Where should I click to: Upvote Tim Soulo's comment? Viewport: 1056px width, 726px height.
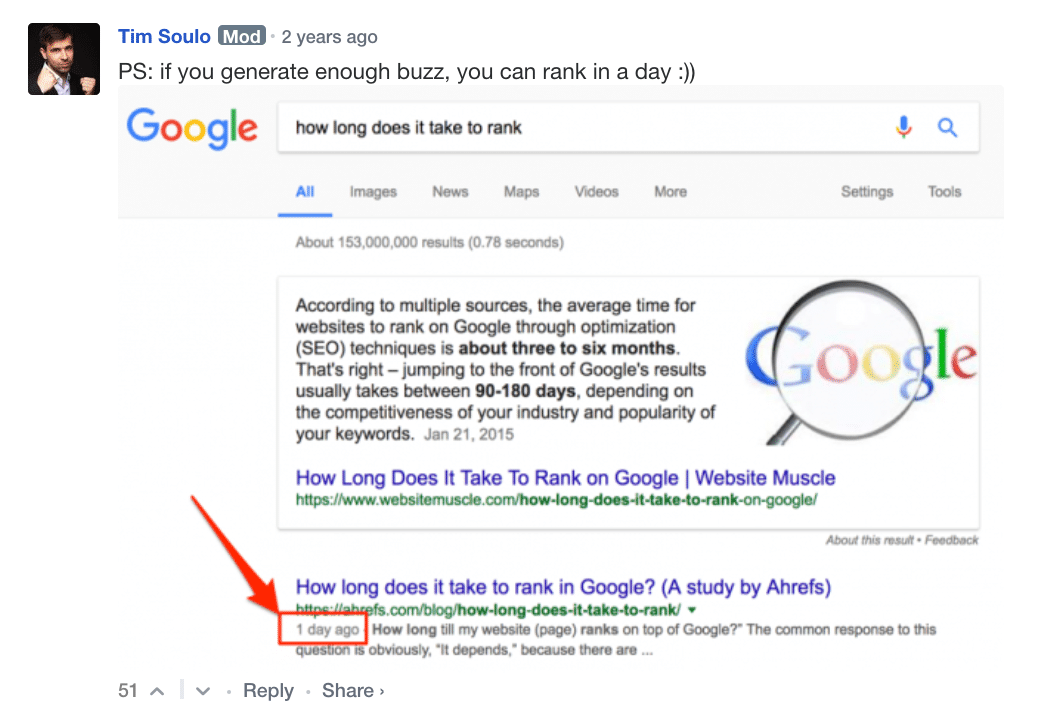pos(157,691)
